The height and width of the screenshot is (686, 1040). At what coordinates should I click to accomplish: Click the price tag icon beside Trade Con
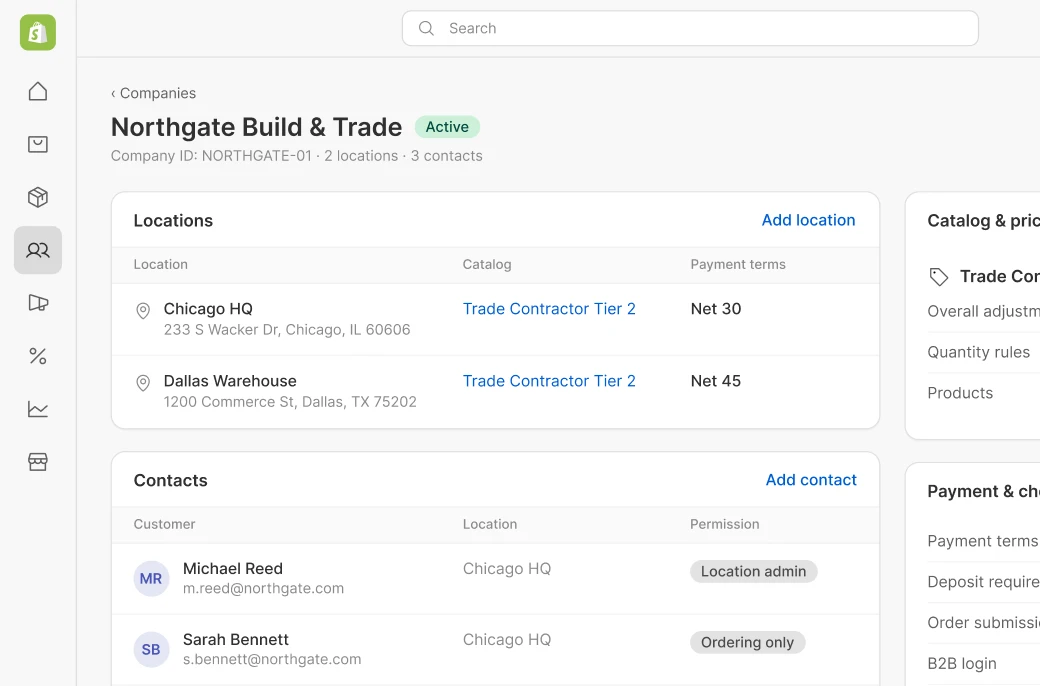point(939,277)
